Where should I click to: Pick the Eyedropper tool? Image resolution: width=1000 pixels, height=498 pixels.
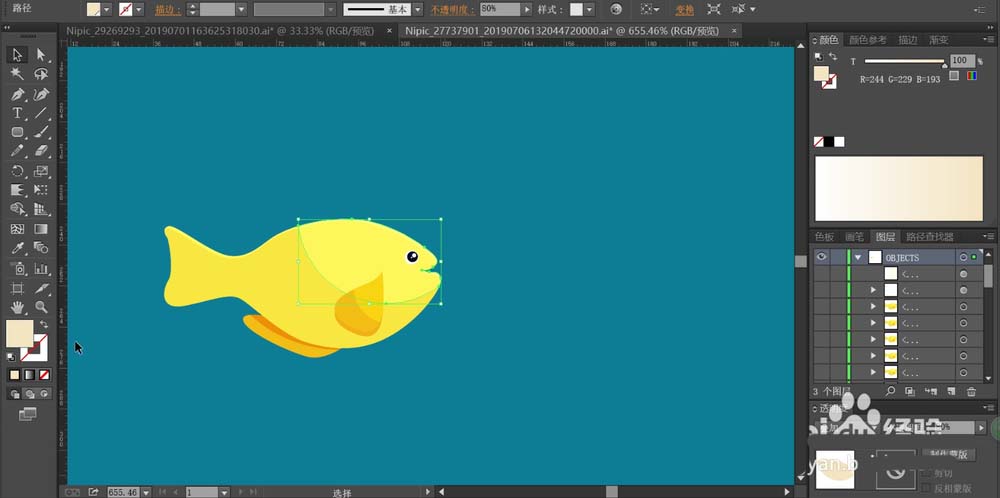[x=17, y=247]
